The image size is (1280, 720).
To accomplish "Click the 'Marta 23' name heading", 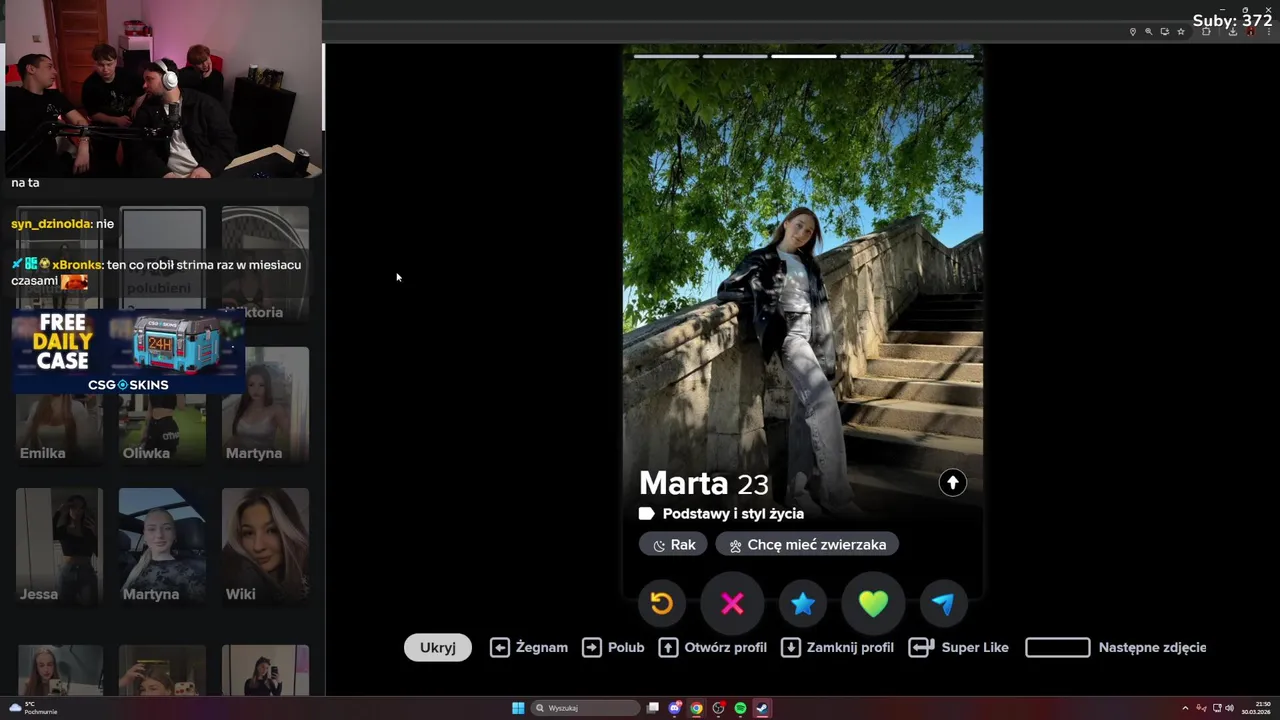I will (x=704, y=484).
